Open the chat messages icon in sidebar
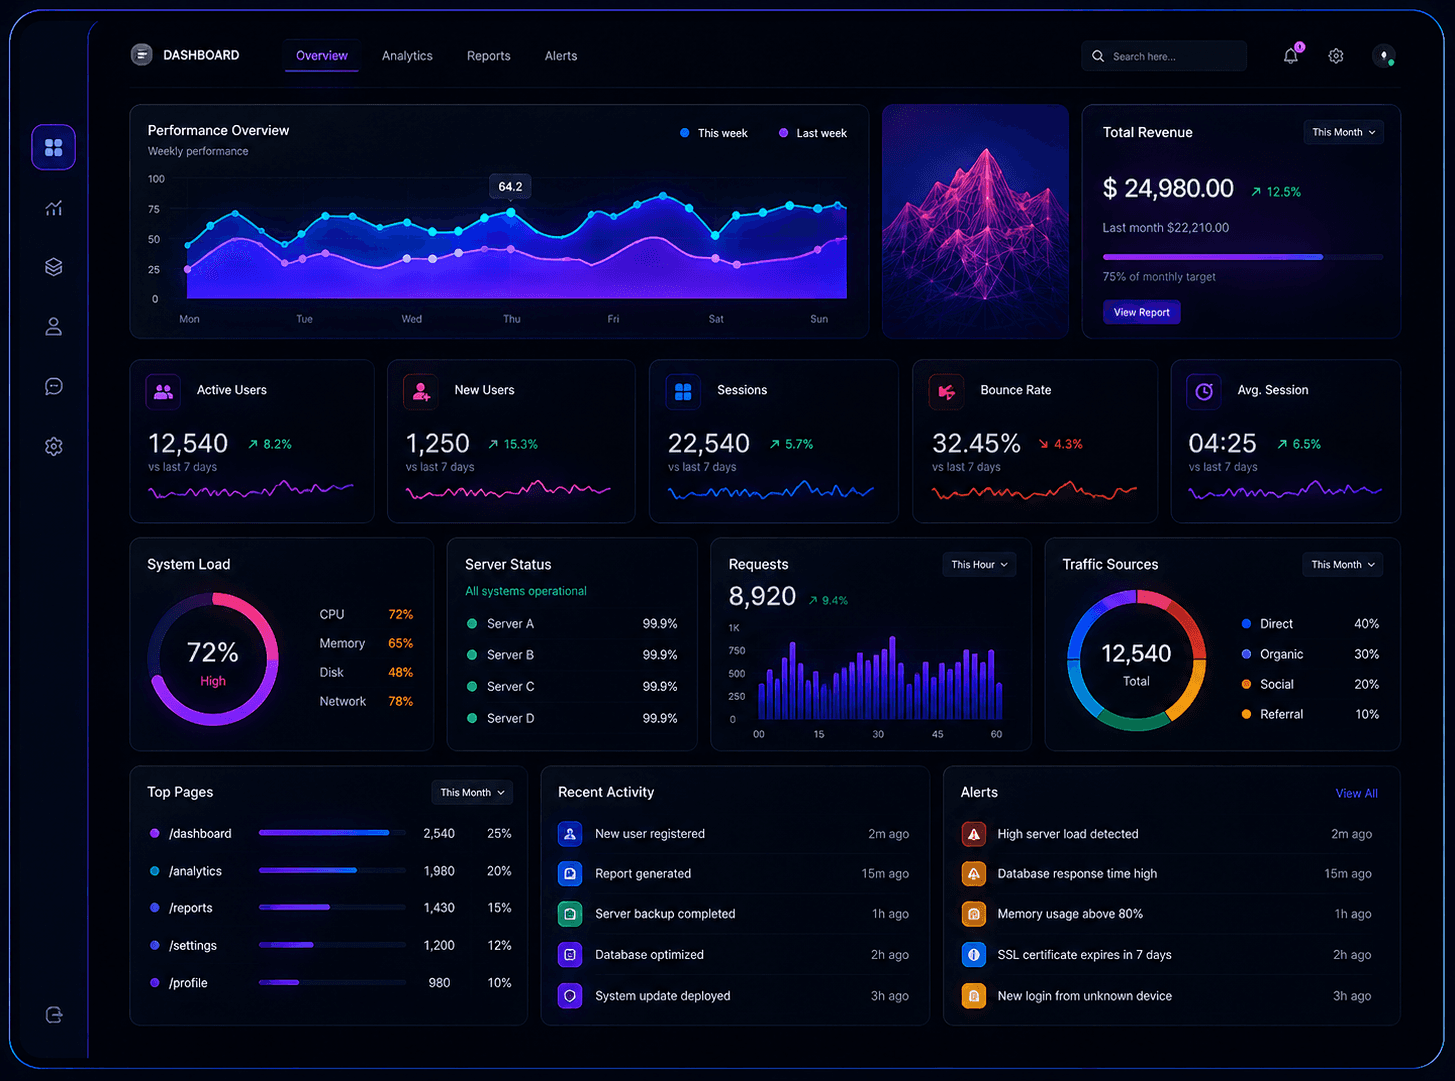1455x1081 pixels. coord(54,386)
